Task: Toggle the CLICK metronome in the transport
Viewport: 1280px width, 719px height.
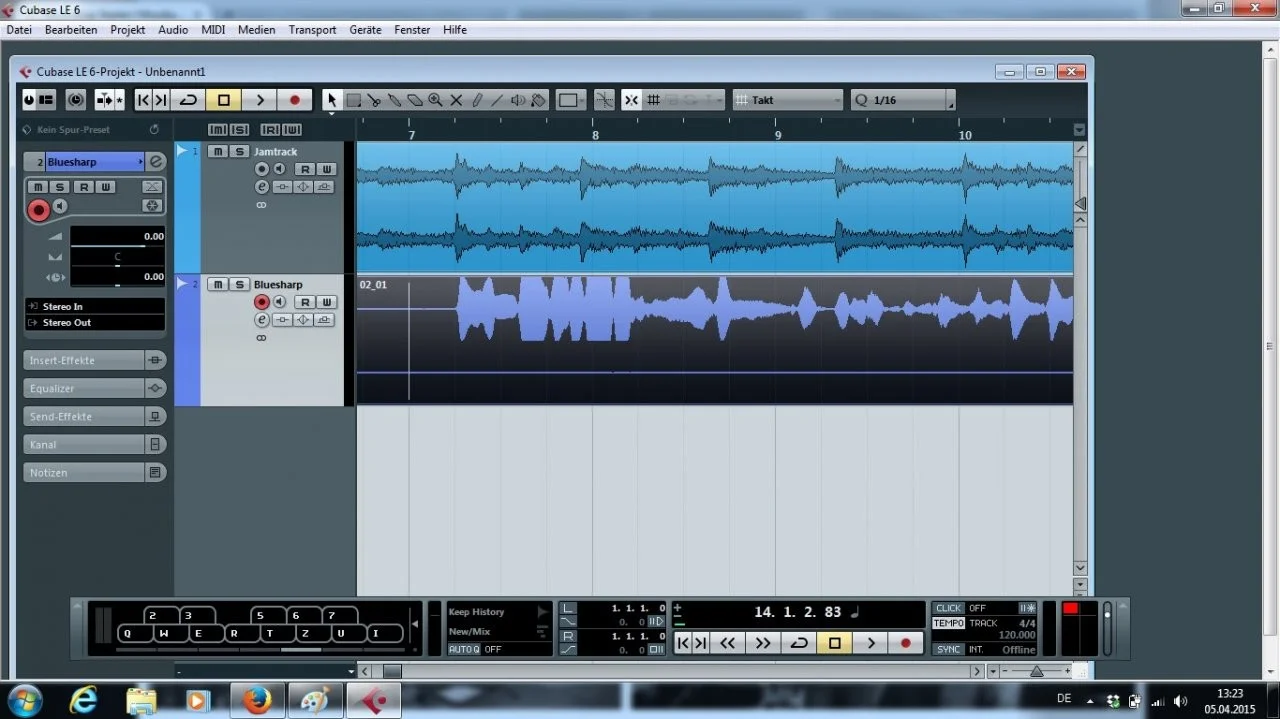Action: pyautogui.click(x=948, y=607)
